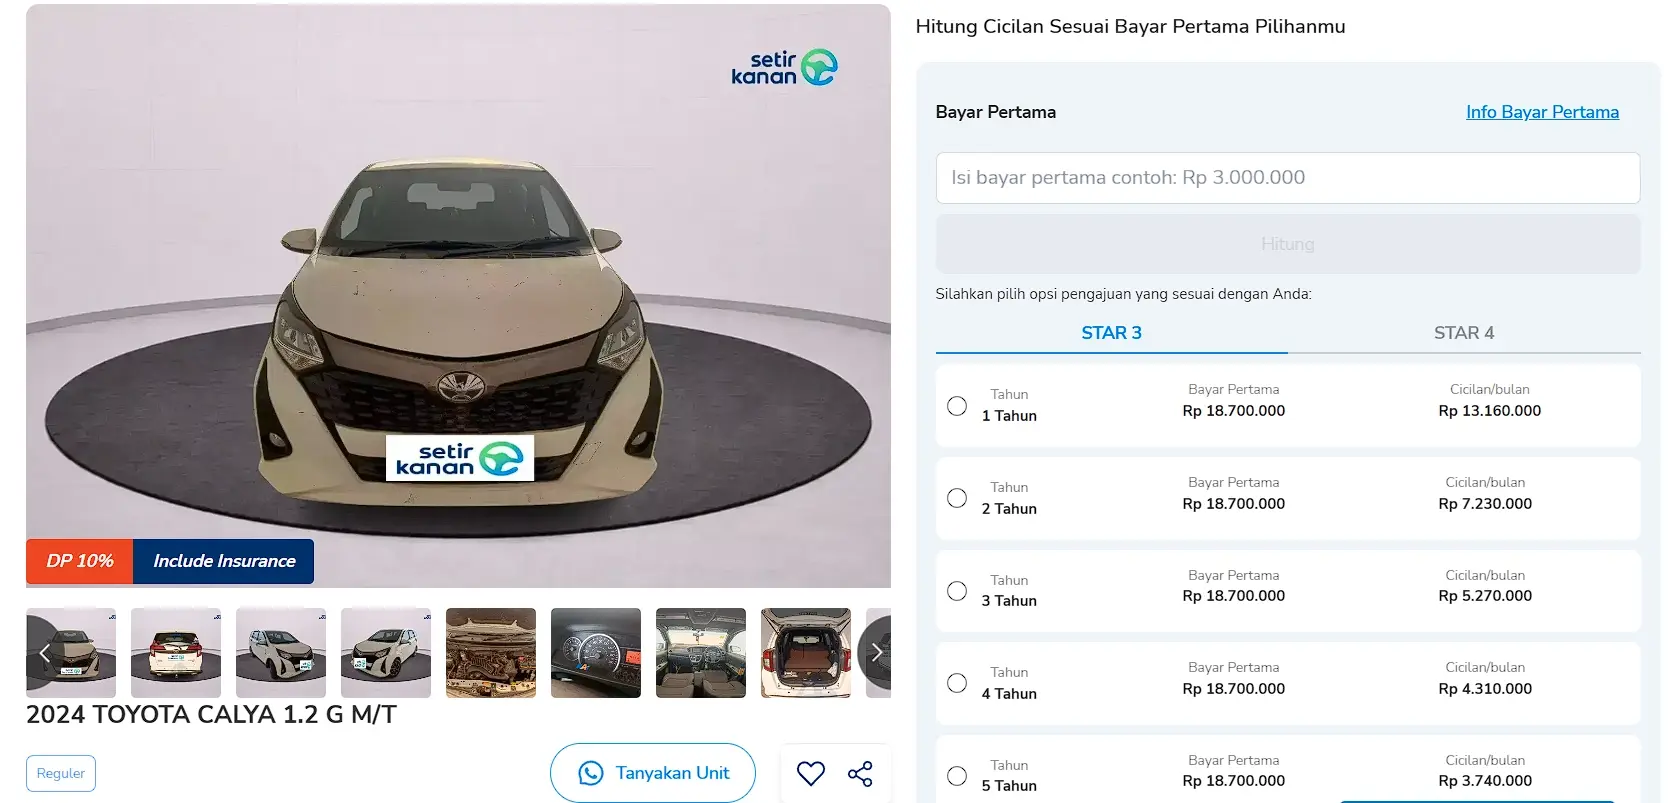View the engine bay thumbnail

[x=491, y=653]
